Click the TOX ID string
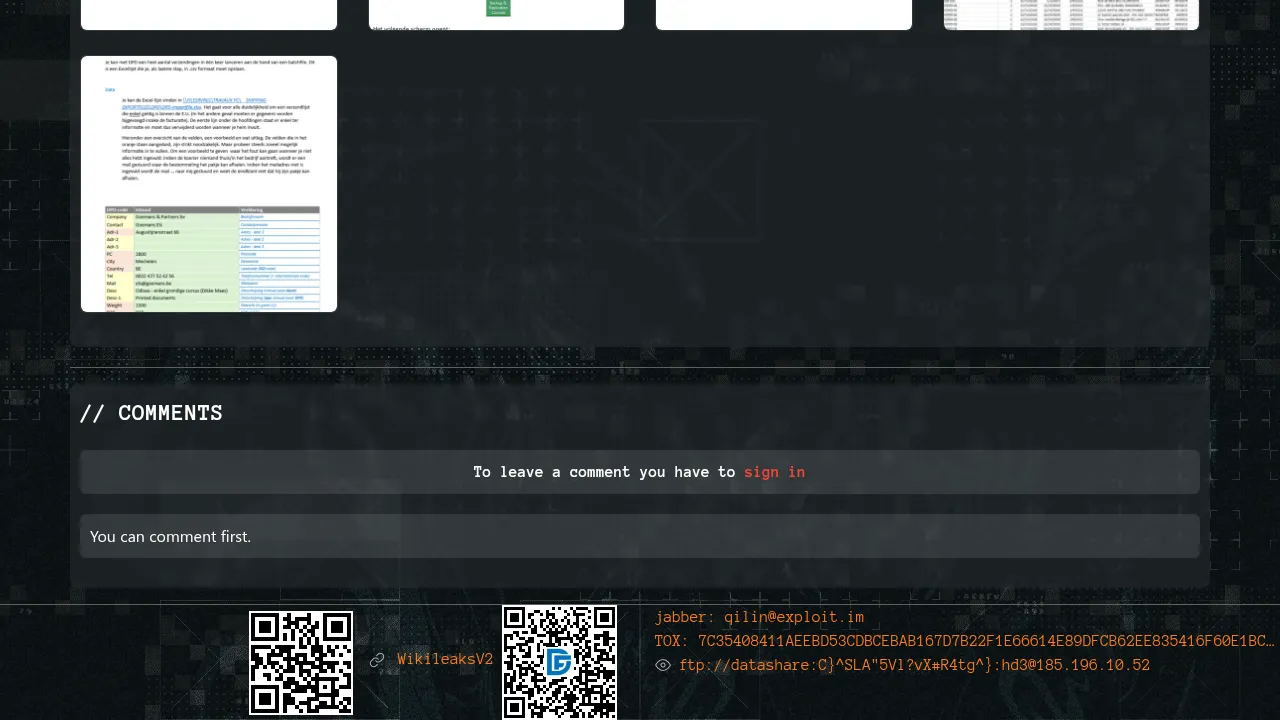This screenshot has width=1280, height=720. coord(985,641)
